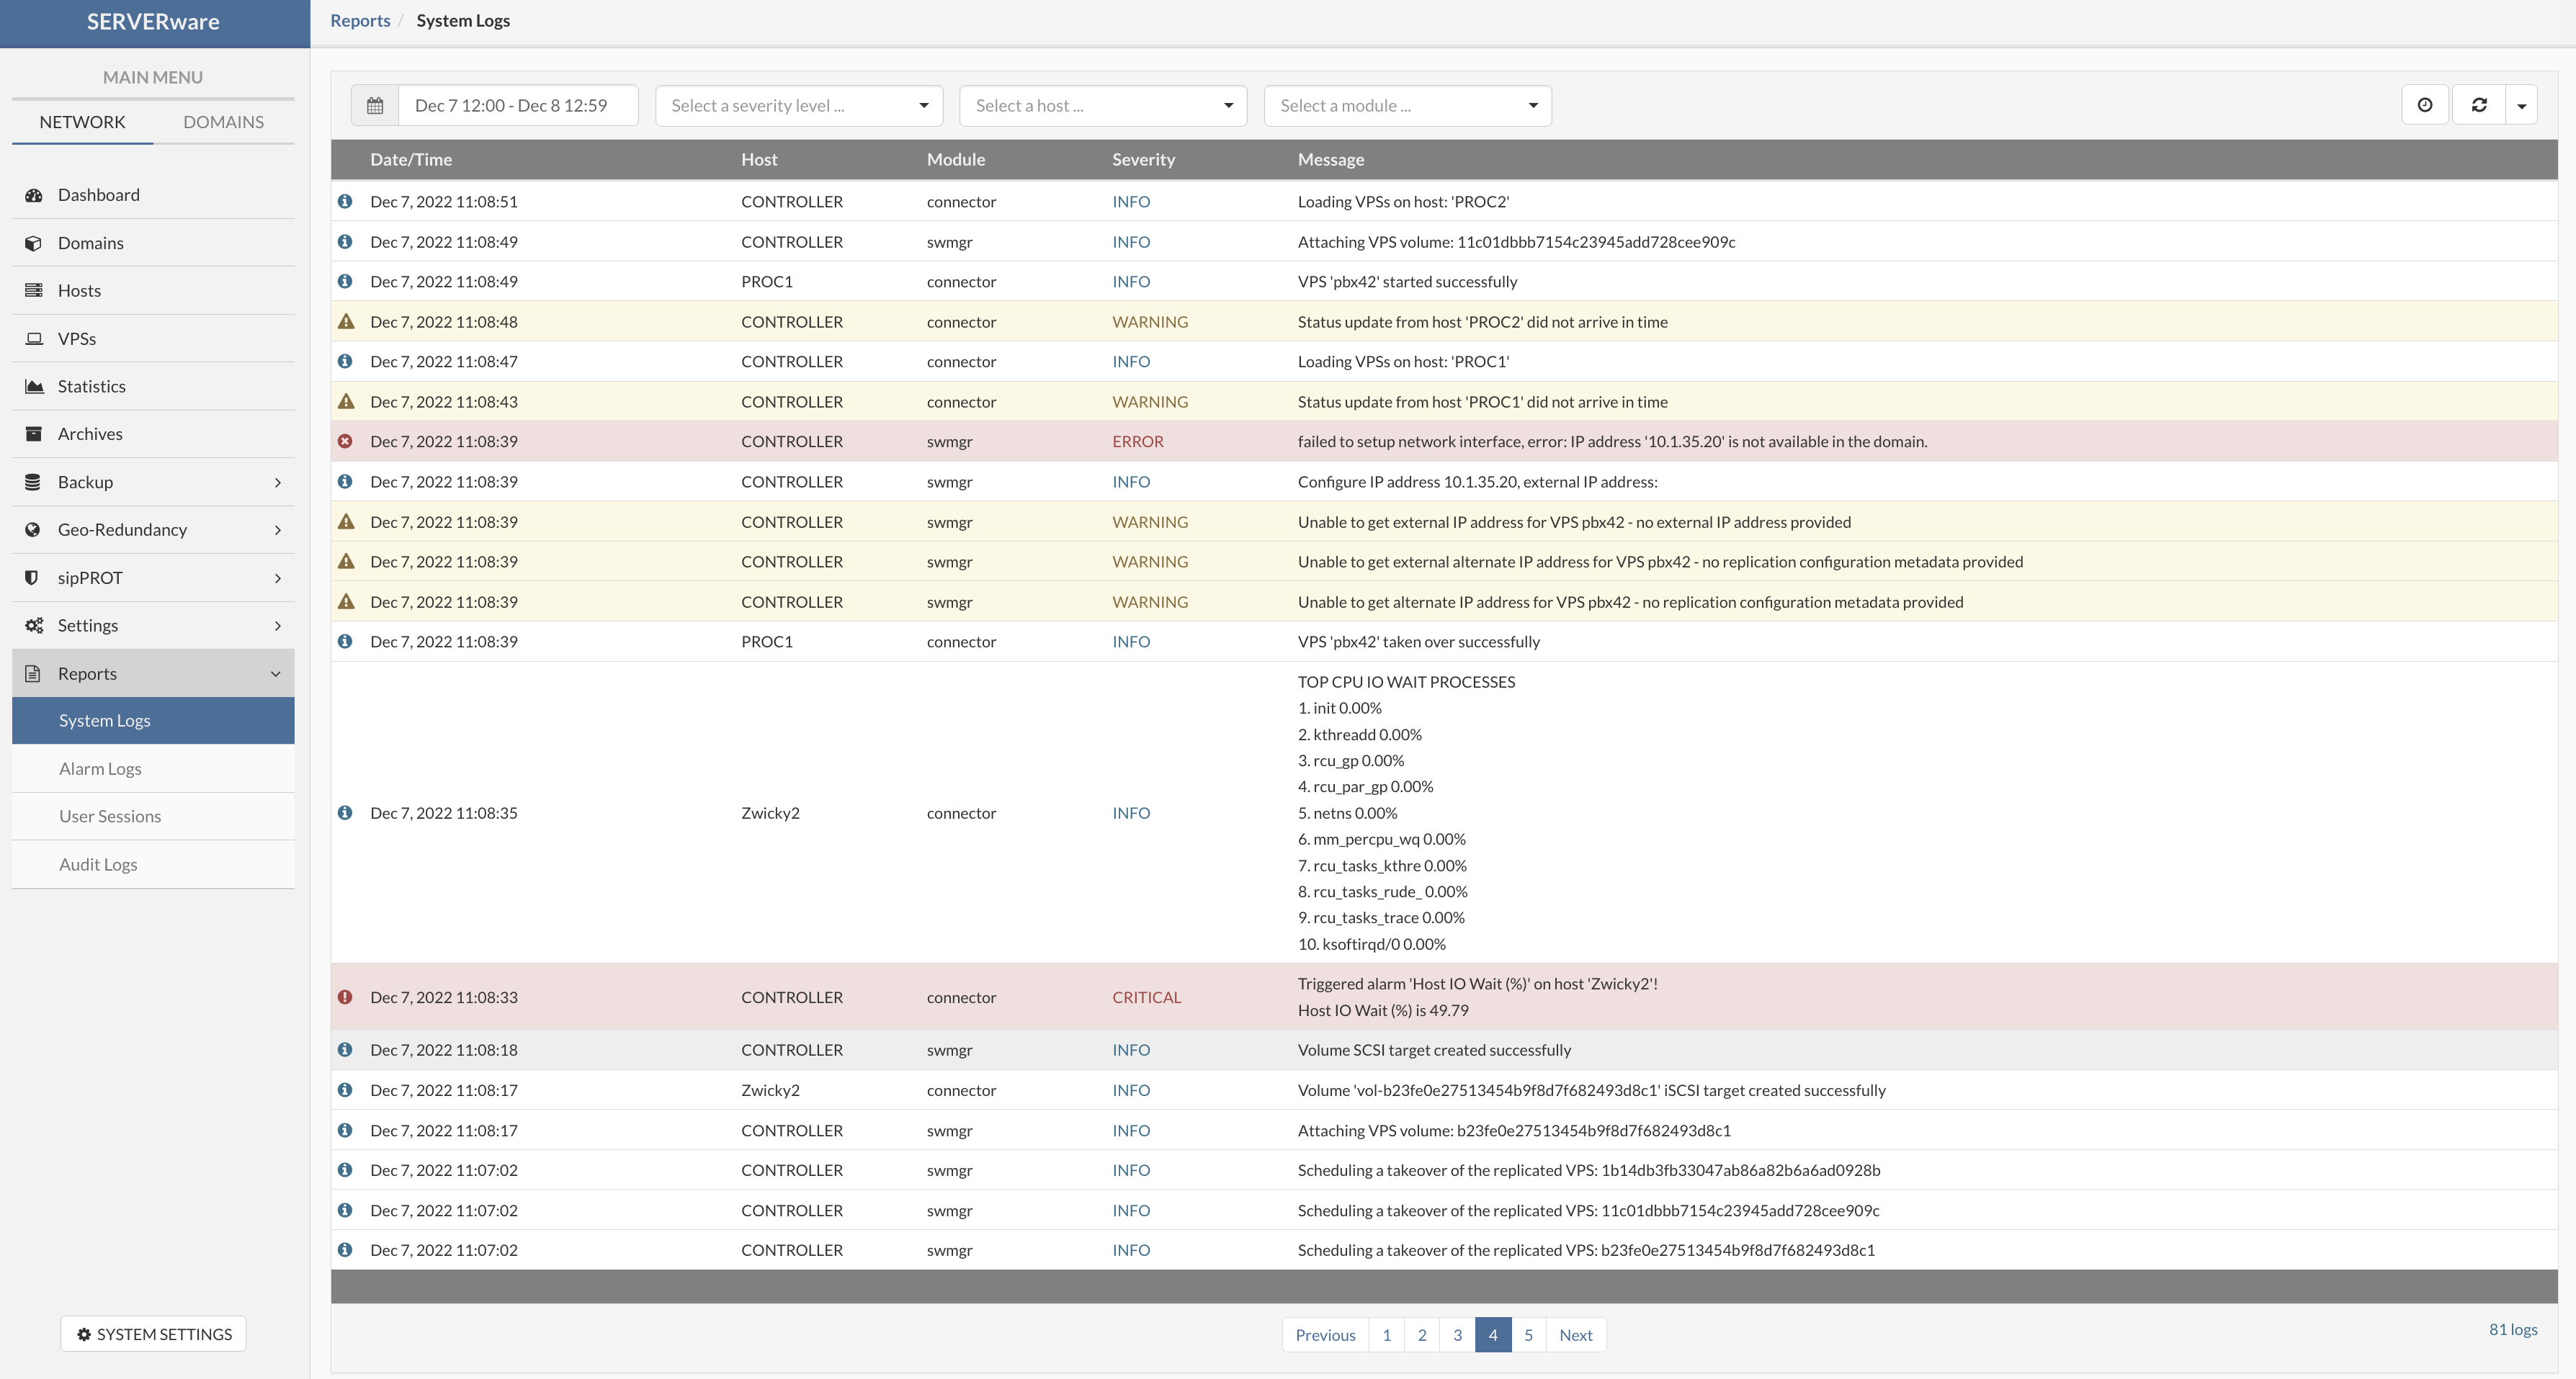This screenshot has height=1379, width=2576.
Task: Click the Settings gears icon
Action: pos(33,625)
